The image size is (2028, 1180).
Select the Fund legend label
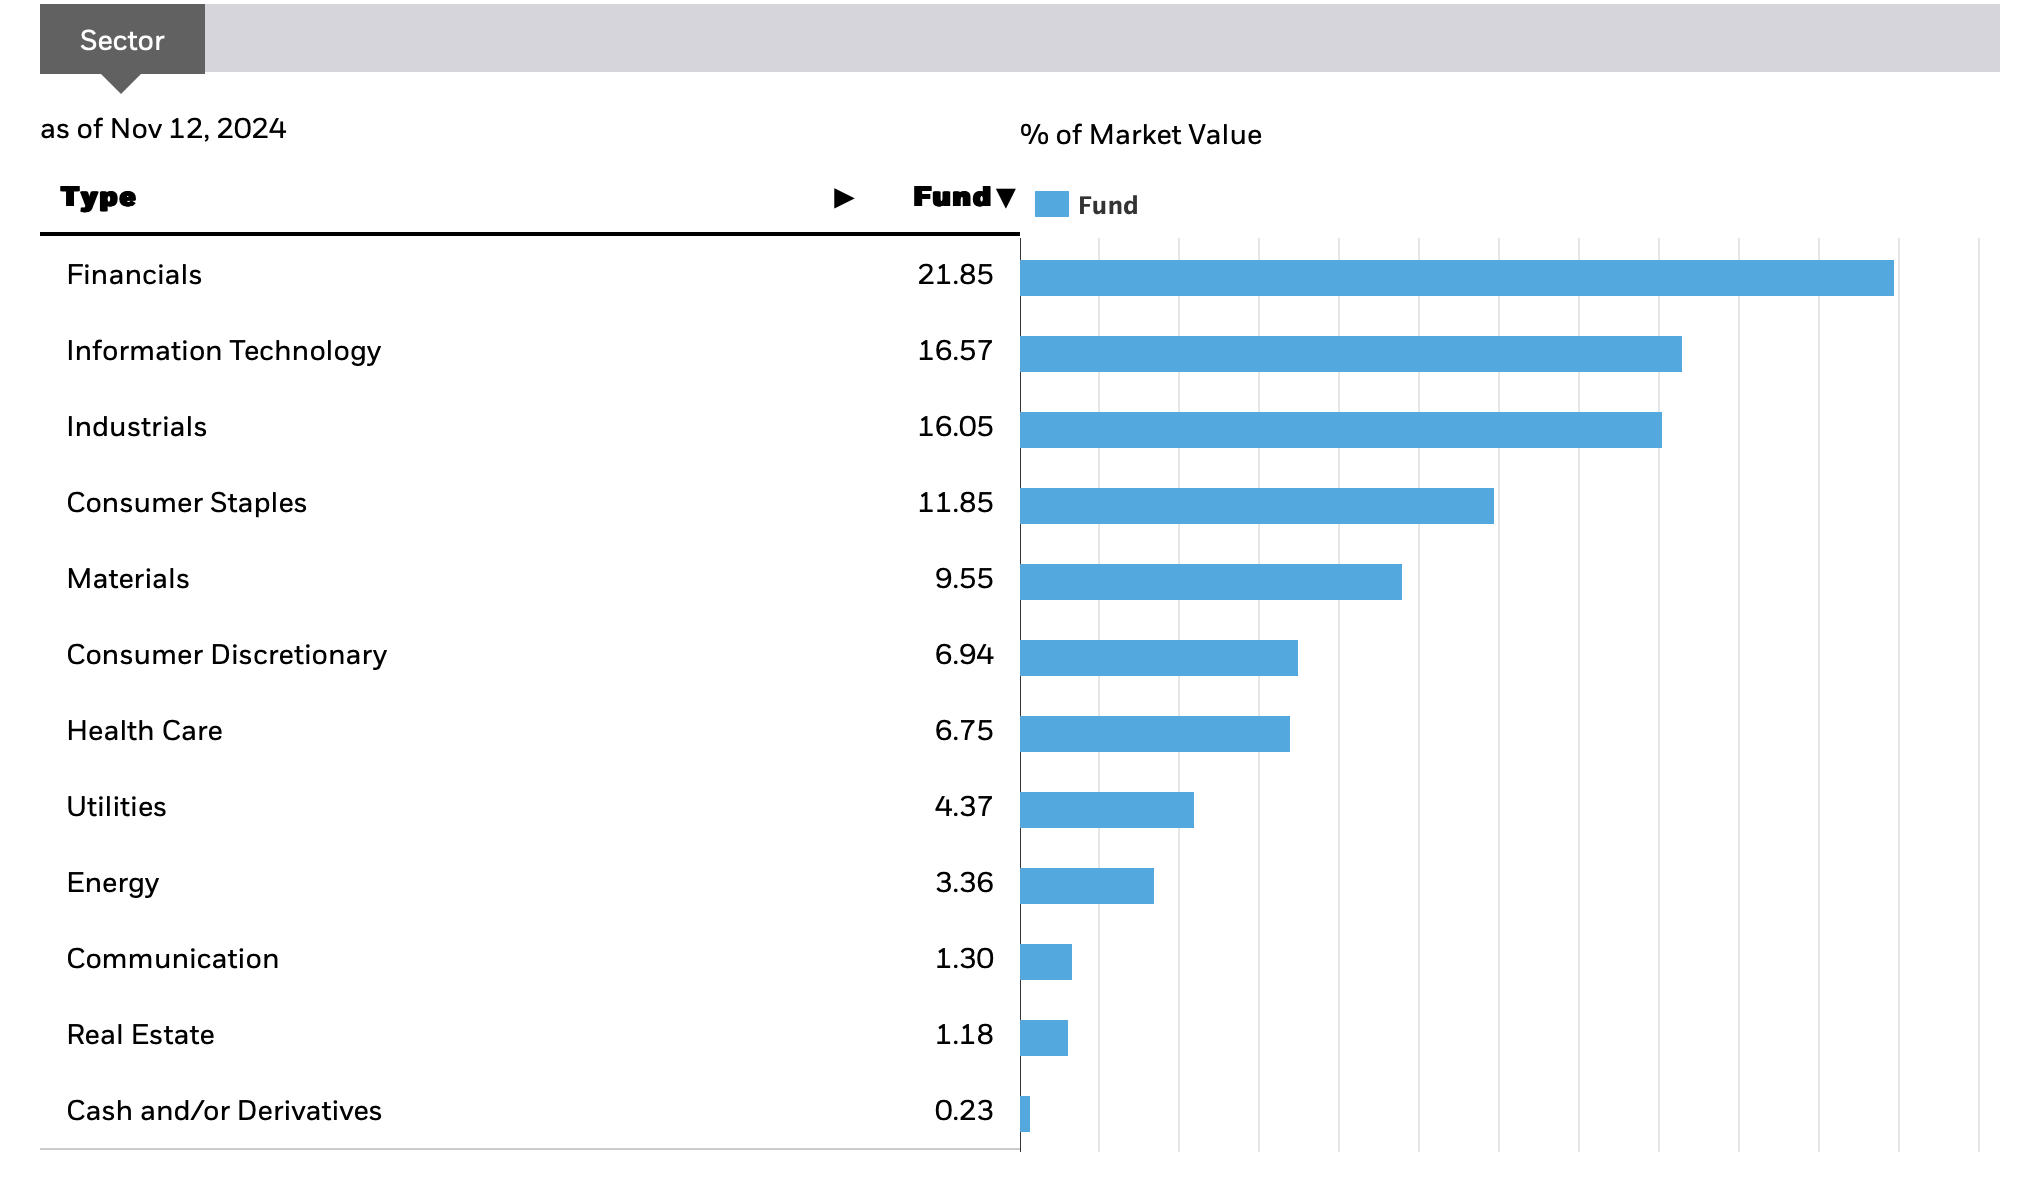pos(1107,205)
